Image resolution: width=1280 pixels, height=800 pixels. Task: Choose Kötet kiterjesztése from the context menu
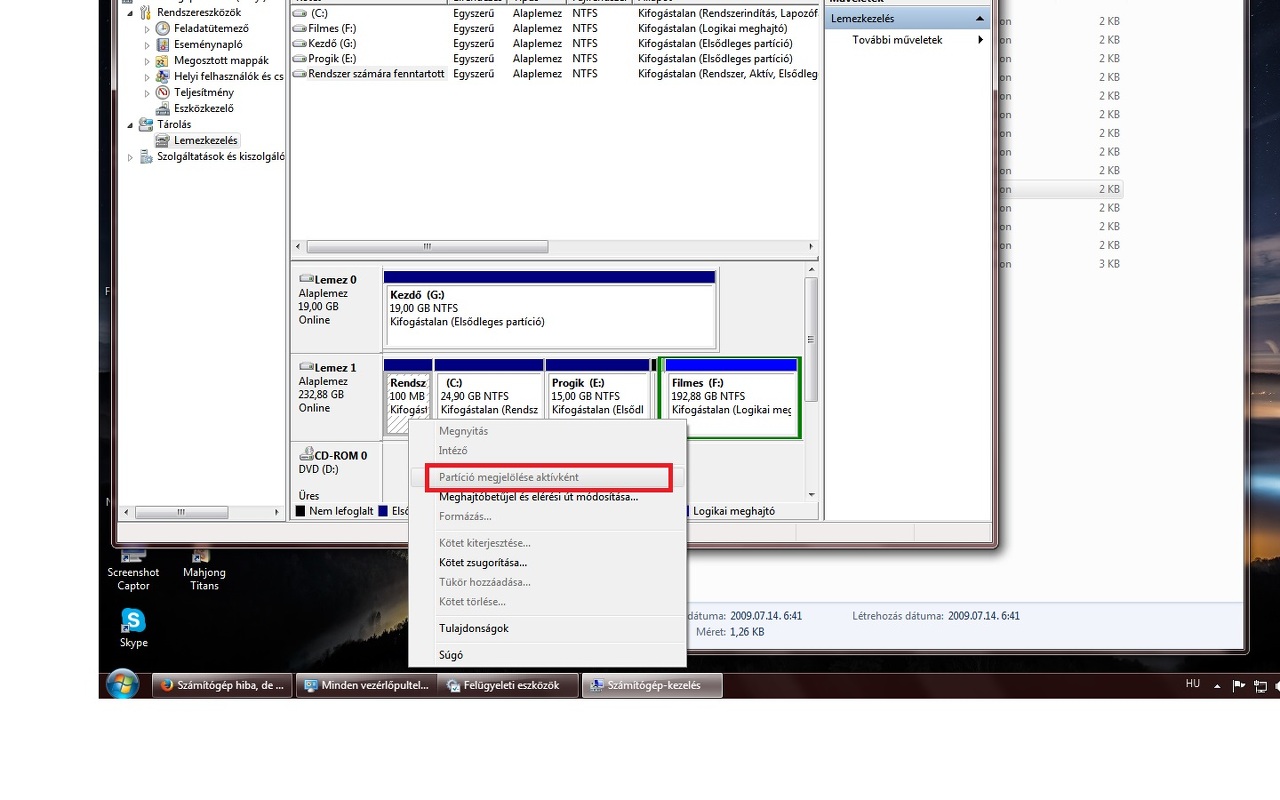[x=547, y=543]
